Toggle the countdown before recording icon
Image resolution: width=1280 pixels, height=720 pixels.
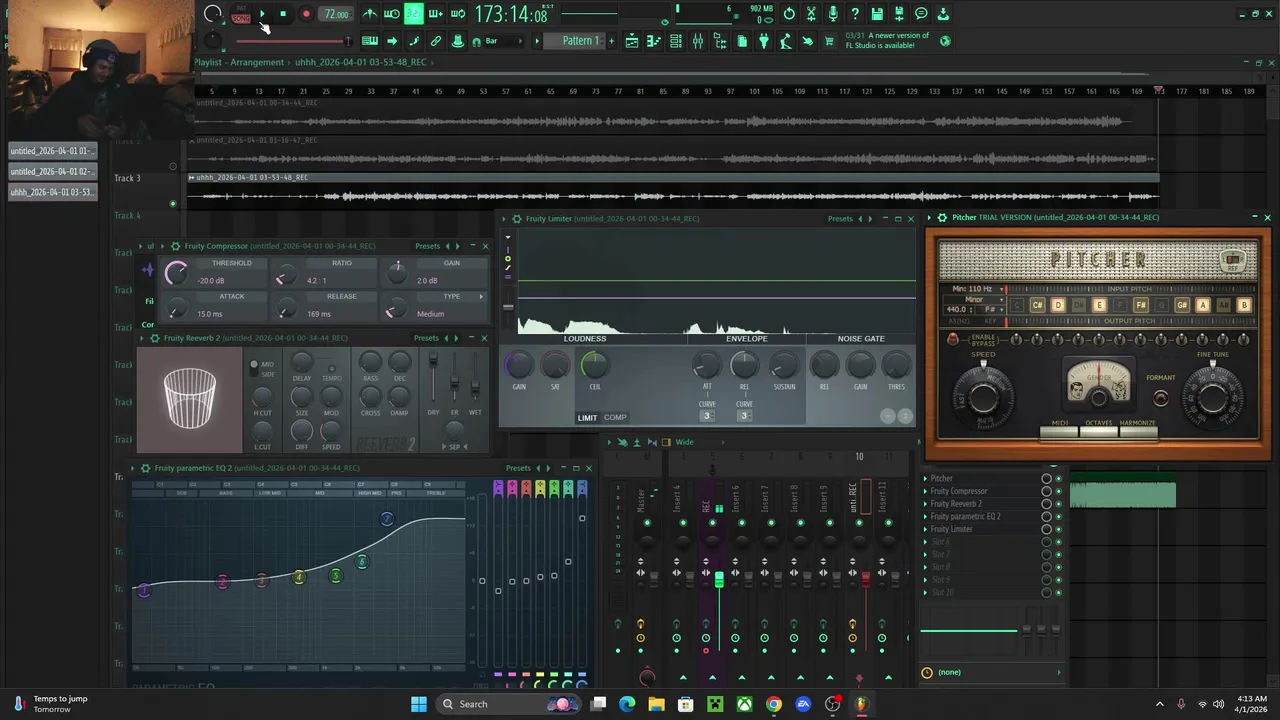point(414,14)
